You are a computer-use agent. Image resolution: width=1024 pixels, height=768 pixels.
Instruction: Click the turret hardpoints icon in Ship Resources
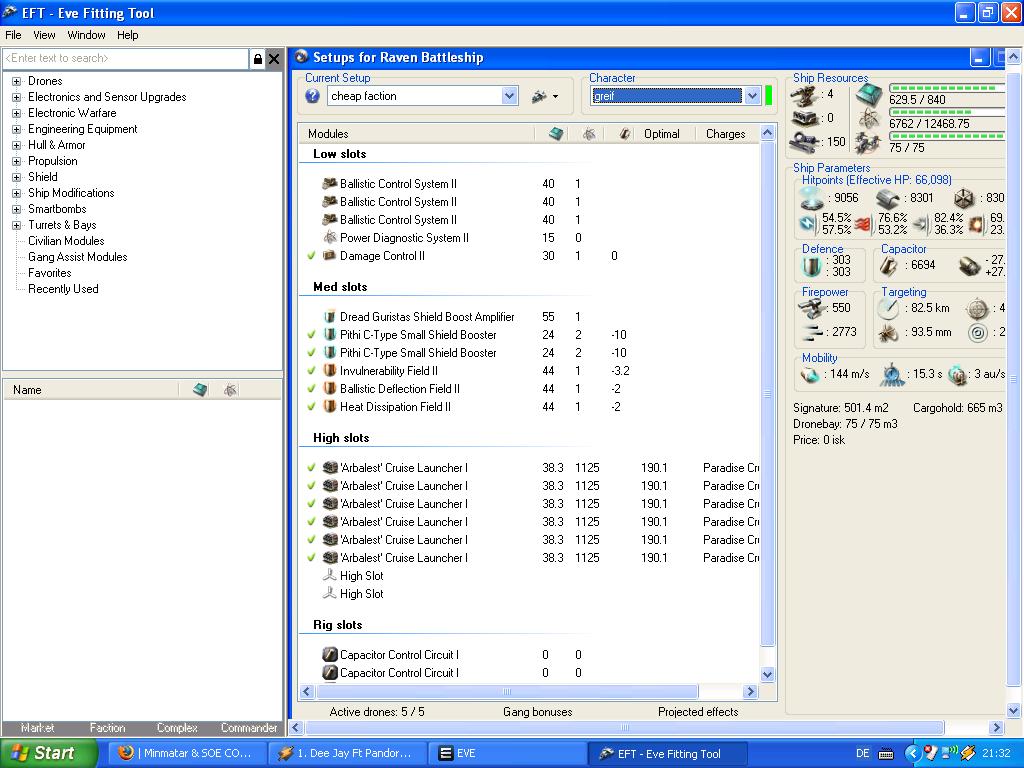(x=804, y=95)
